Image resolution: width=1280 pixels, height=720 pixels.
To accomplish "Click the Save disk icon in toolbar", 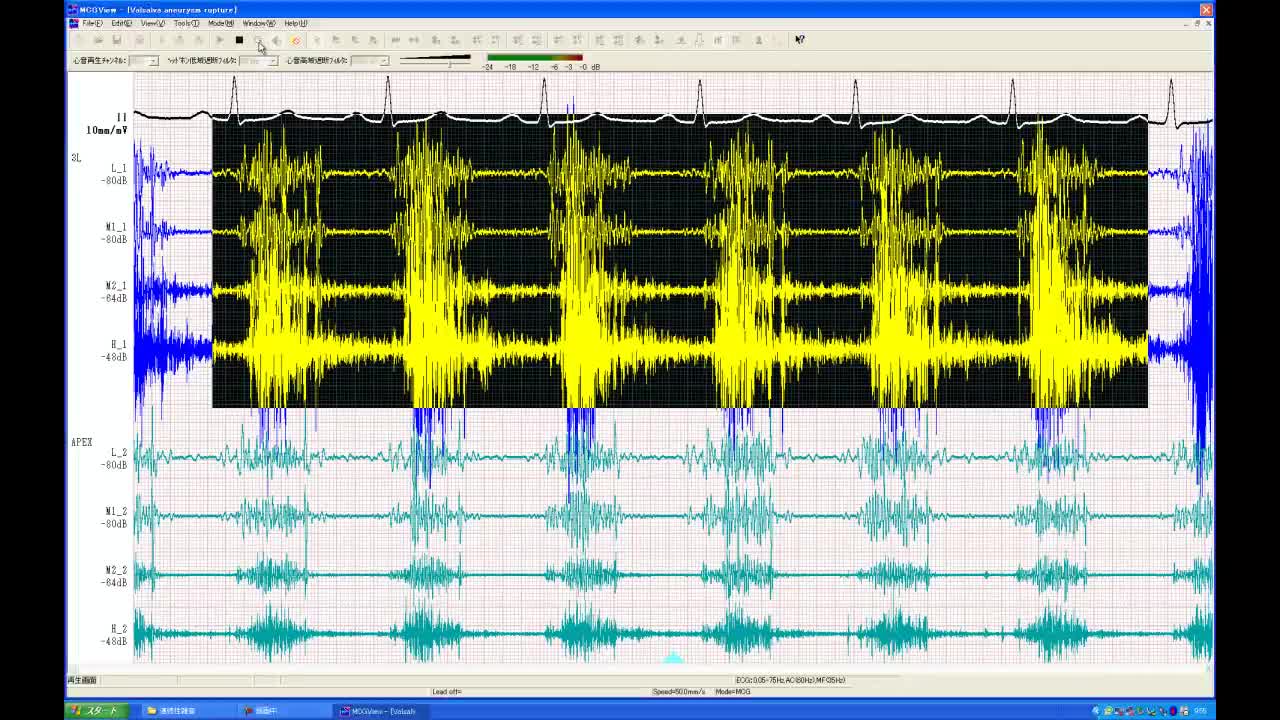I will coord(117,40).
